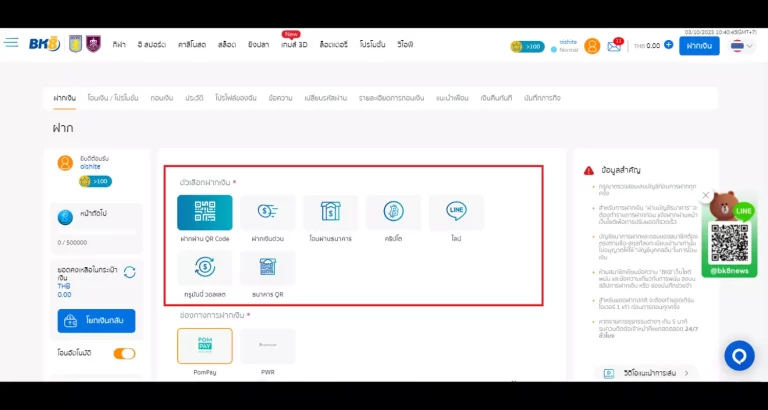The height and width of the screenshot is (410, 768).
Task: Select PomPay as deposit channel
Action: click(204, 346)
